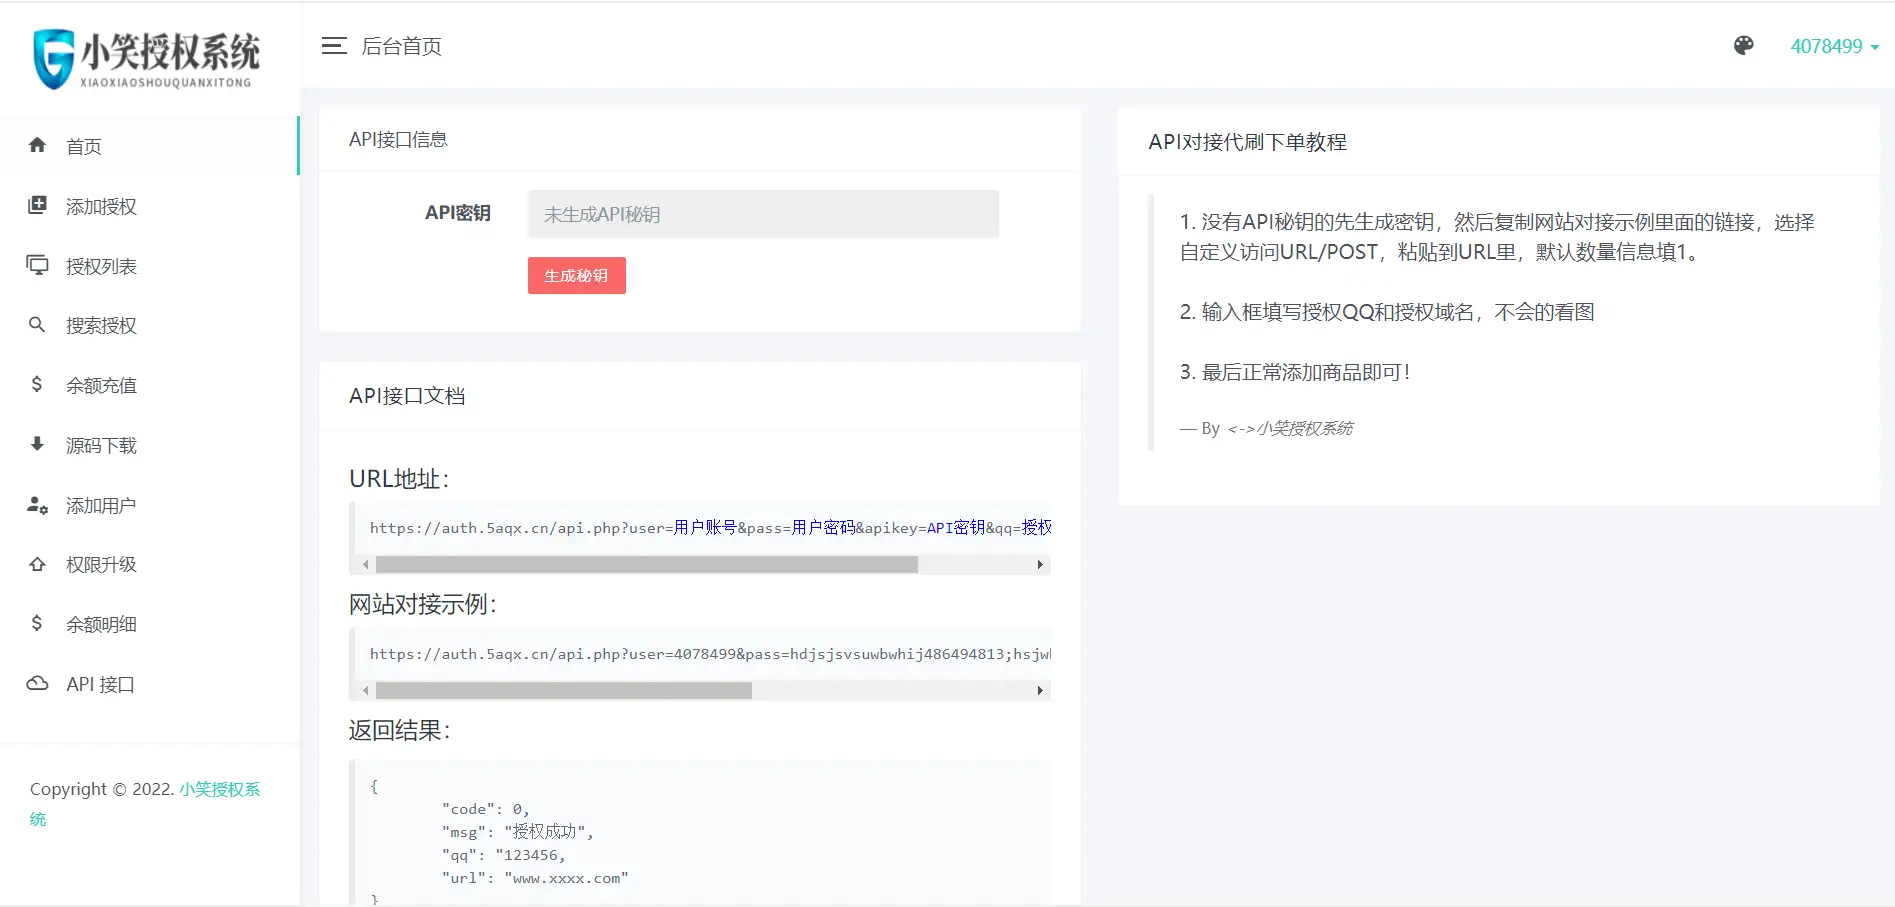This screenshot has width=1895, height=907.
Task: Open the theme palette color picker icon
Action: 1743,46
